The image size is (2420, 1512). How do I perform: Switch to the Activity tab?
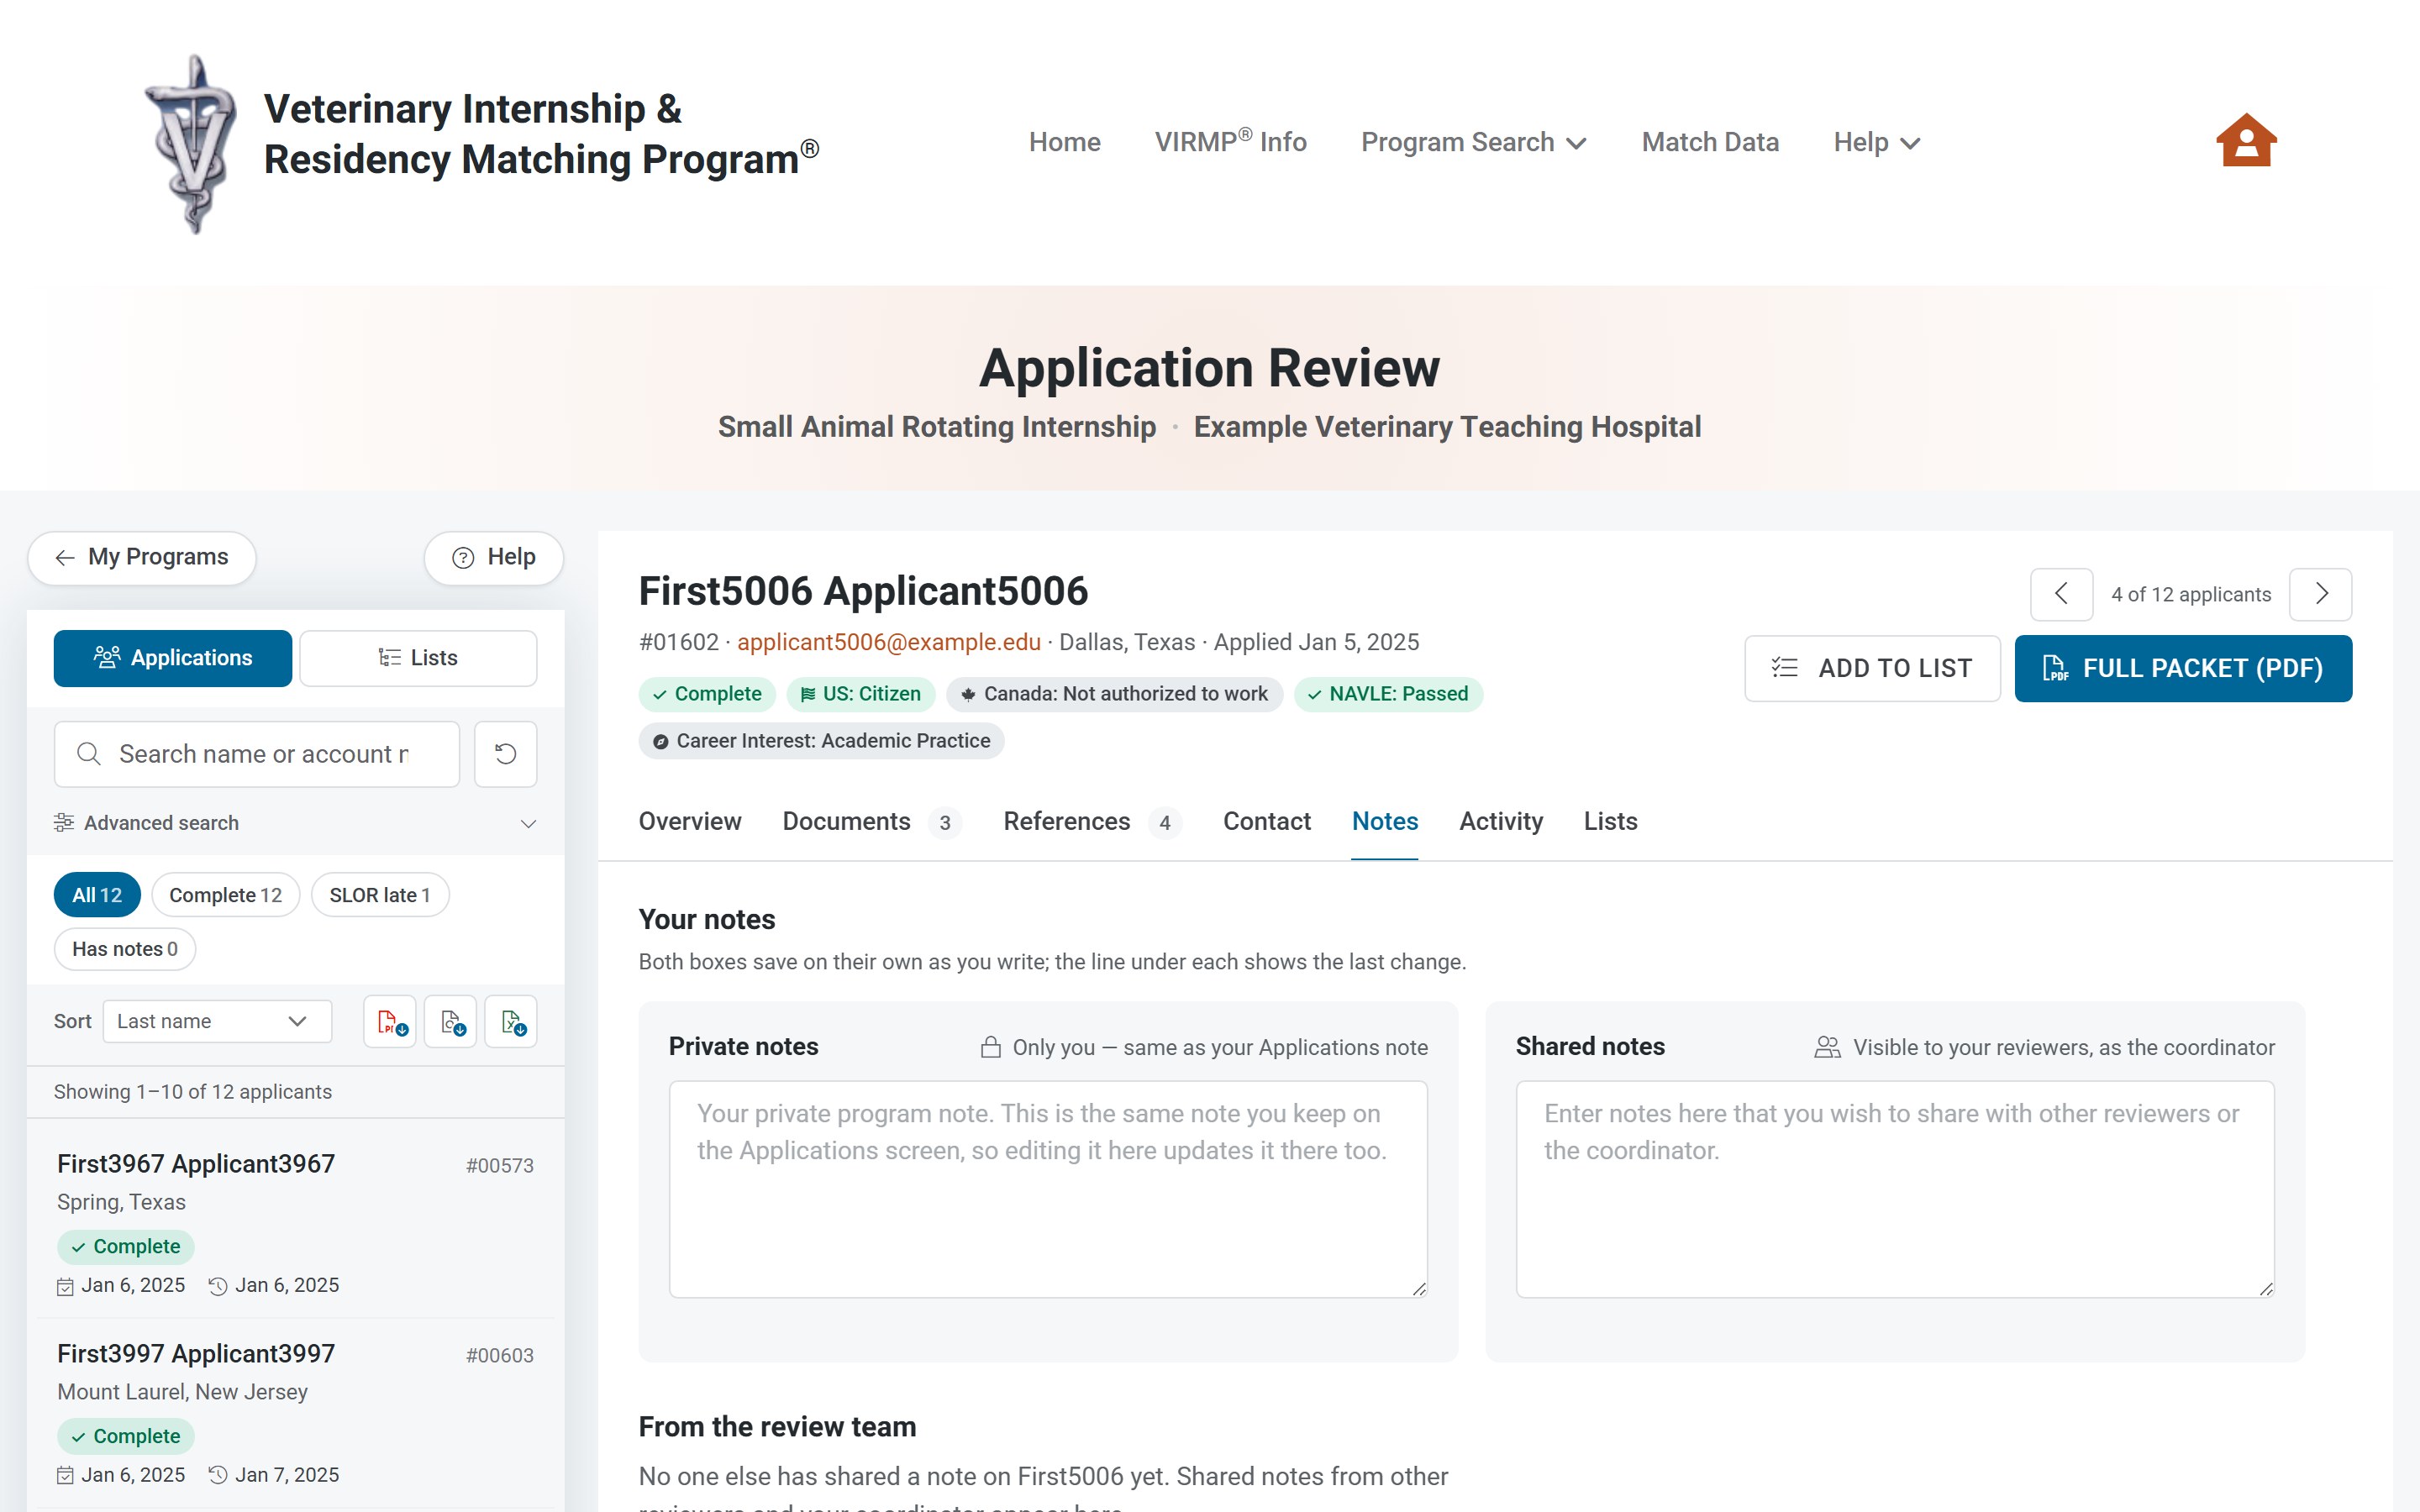[1500, 822]
